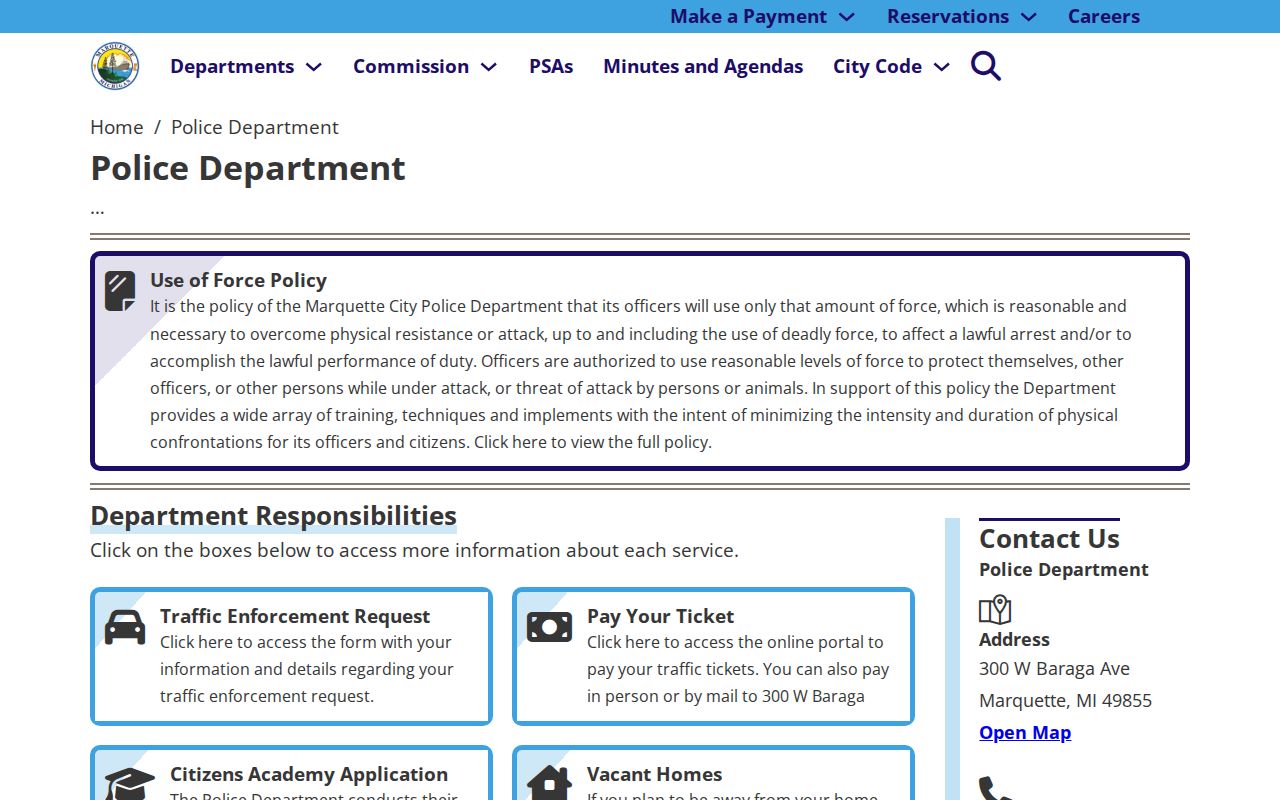This screenshot has width=1280, height=800.
Task: Click the car icon for Traffic Enforcement
Action: (x=125, y=627)
